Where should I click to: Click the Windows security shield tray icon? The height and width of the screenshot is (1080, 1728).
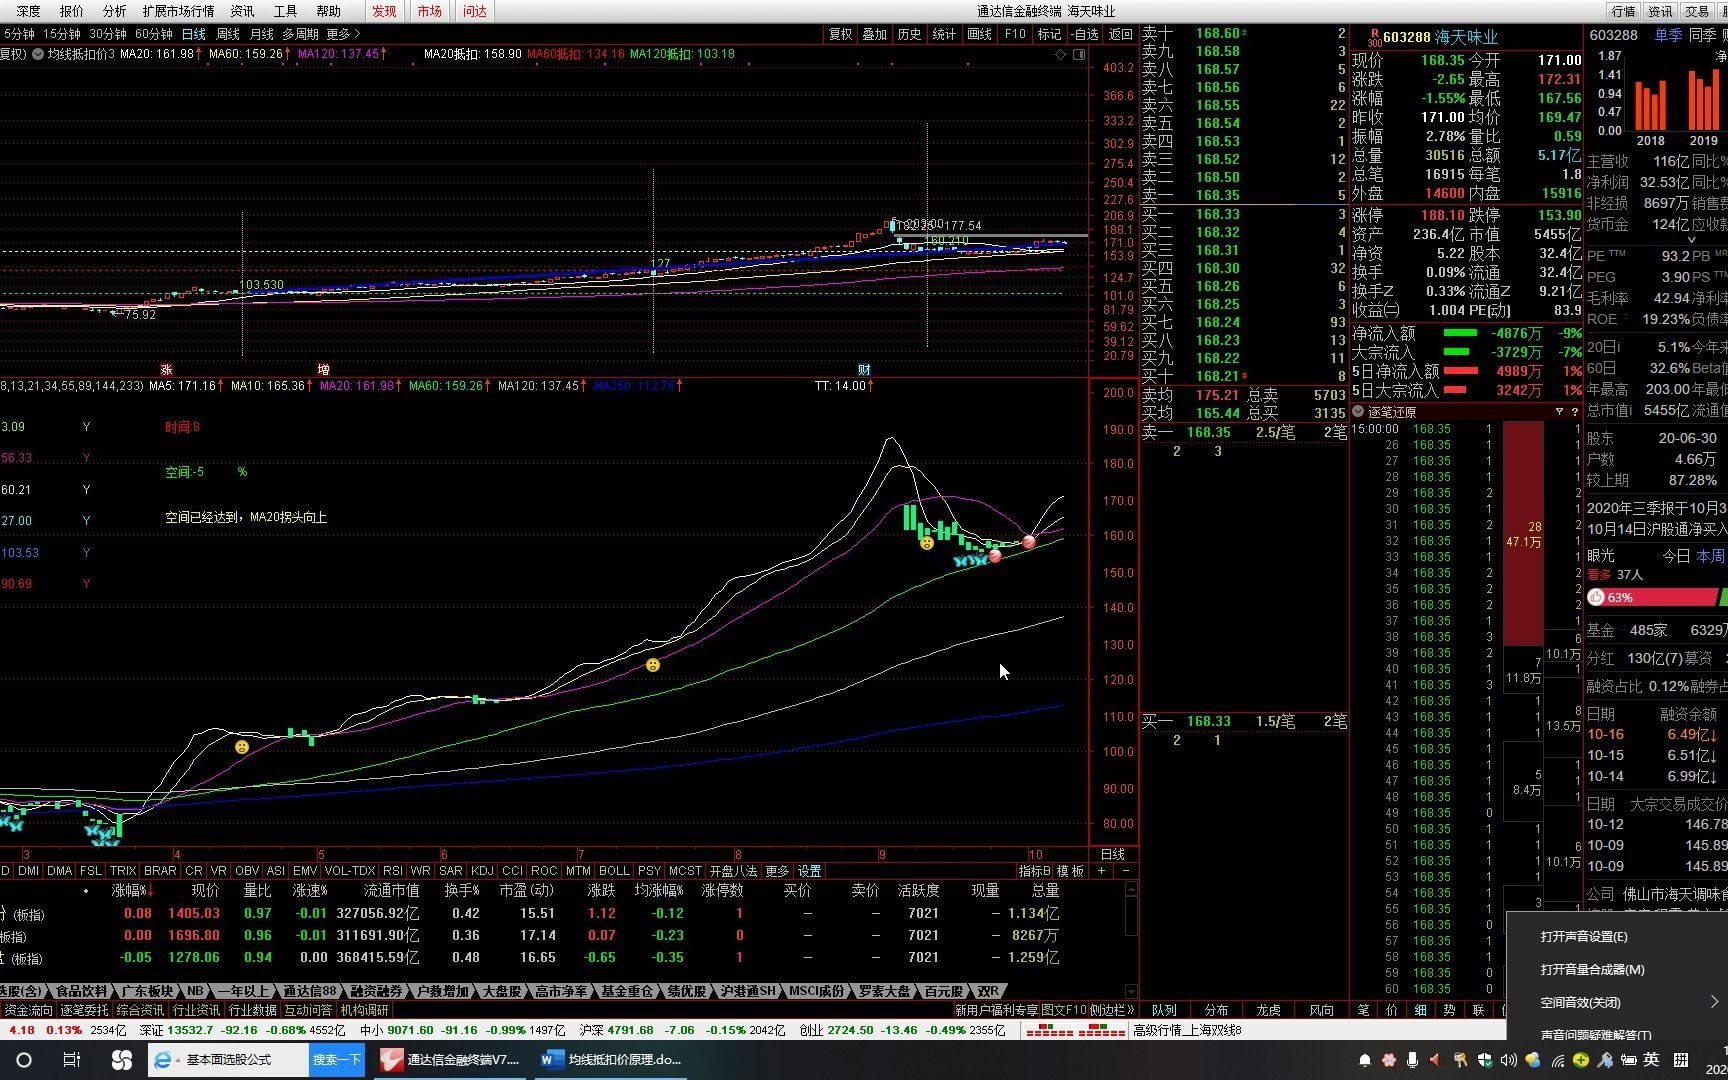(x=1485, y=1060)
